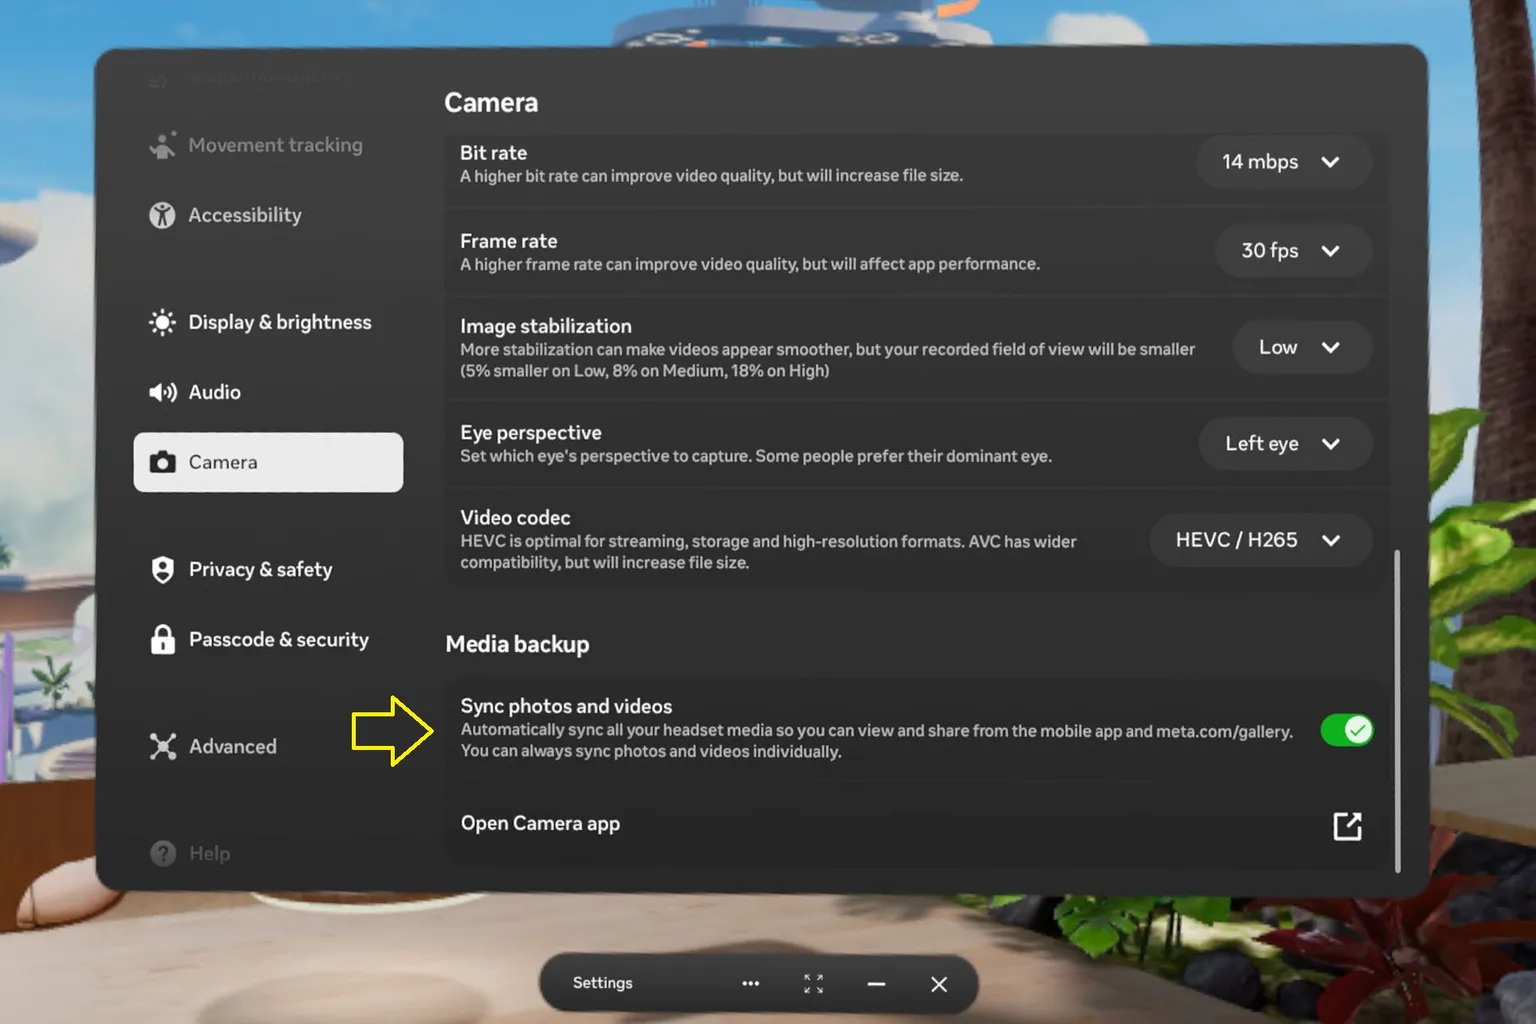The height and width of the screenshot is (1024, 1536).
Task: Click the Camera page heading
Action: pos(491,103)
